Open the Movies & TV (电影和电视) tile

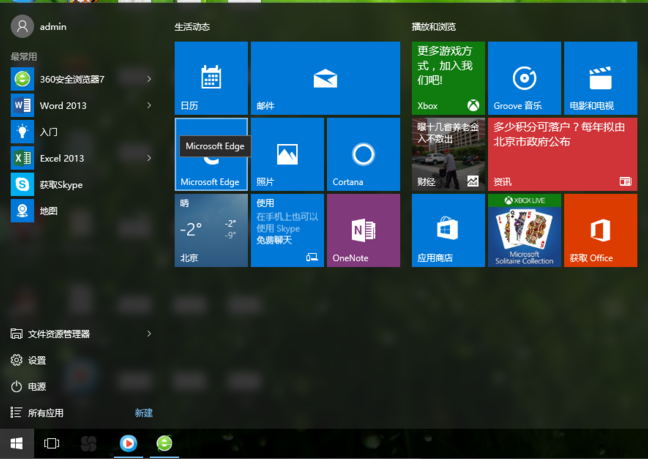click(x=600, y=77)
